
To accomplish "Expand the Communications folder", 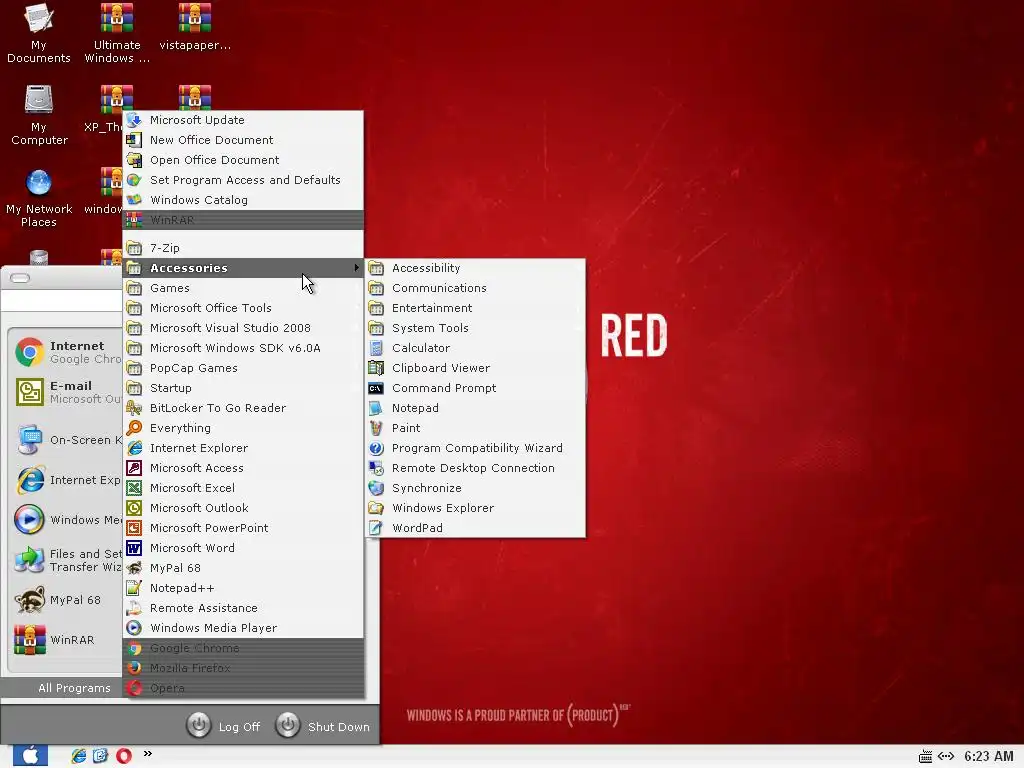I will tap(475, 288).
